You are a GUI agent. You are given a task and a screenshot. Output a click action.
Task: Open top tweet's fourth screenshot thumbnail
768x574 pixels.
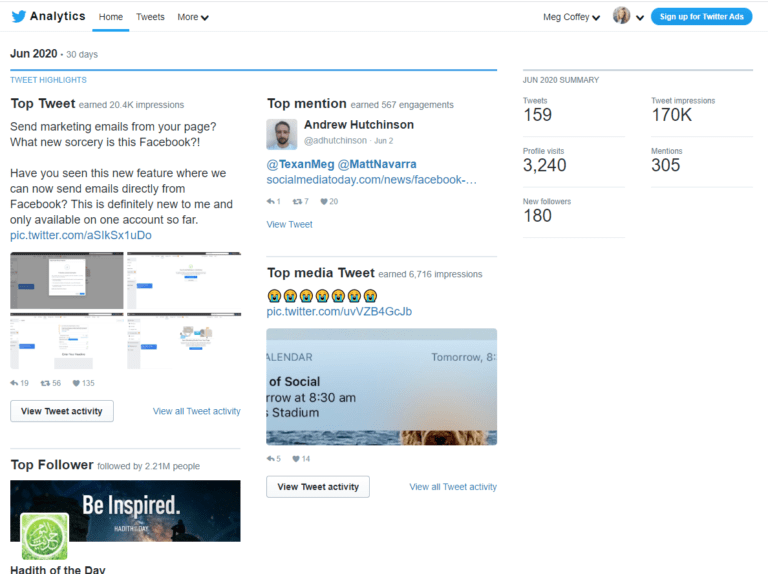(184, 341)
